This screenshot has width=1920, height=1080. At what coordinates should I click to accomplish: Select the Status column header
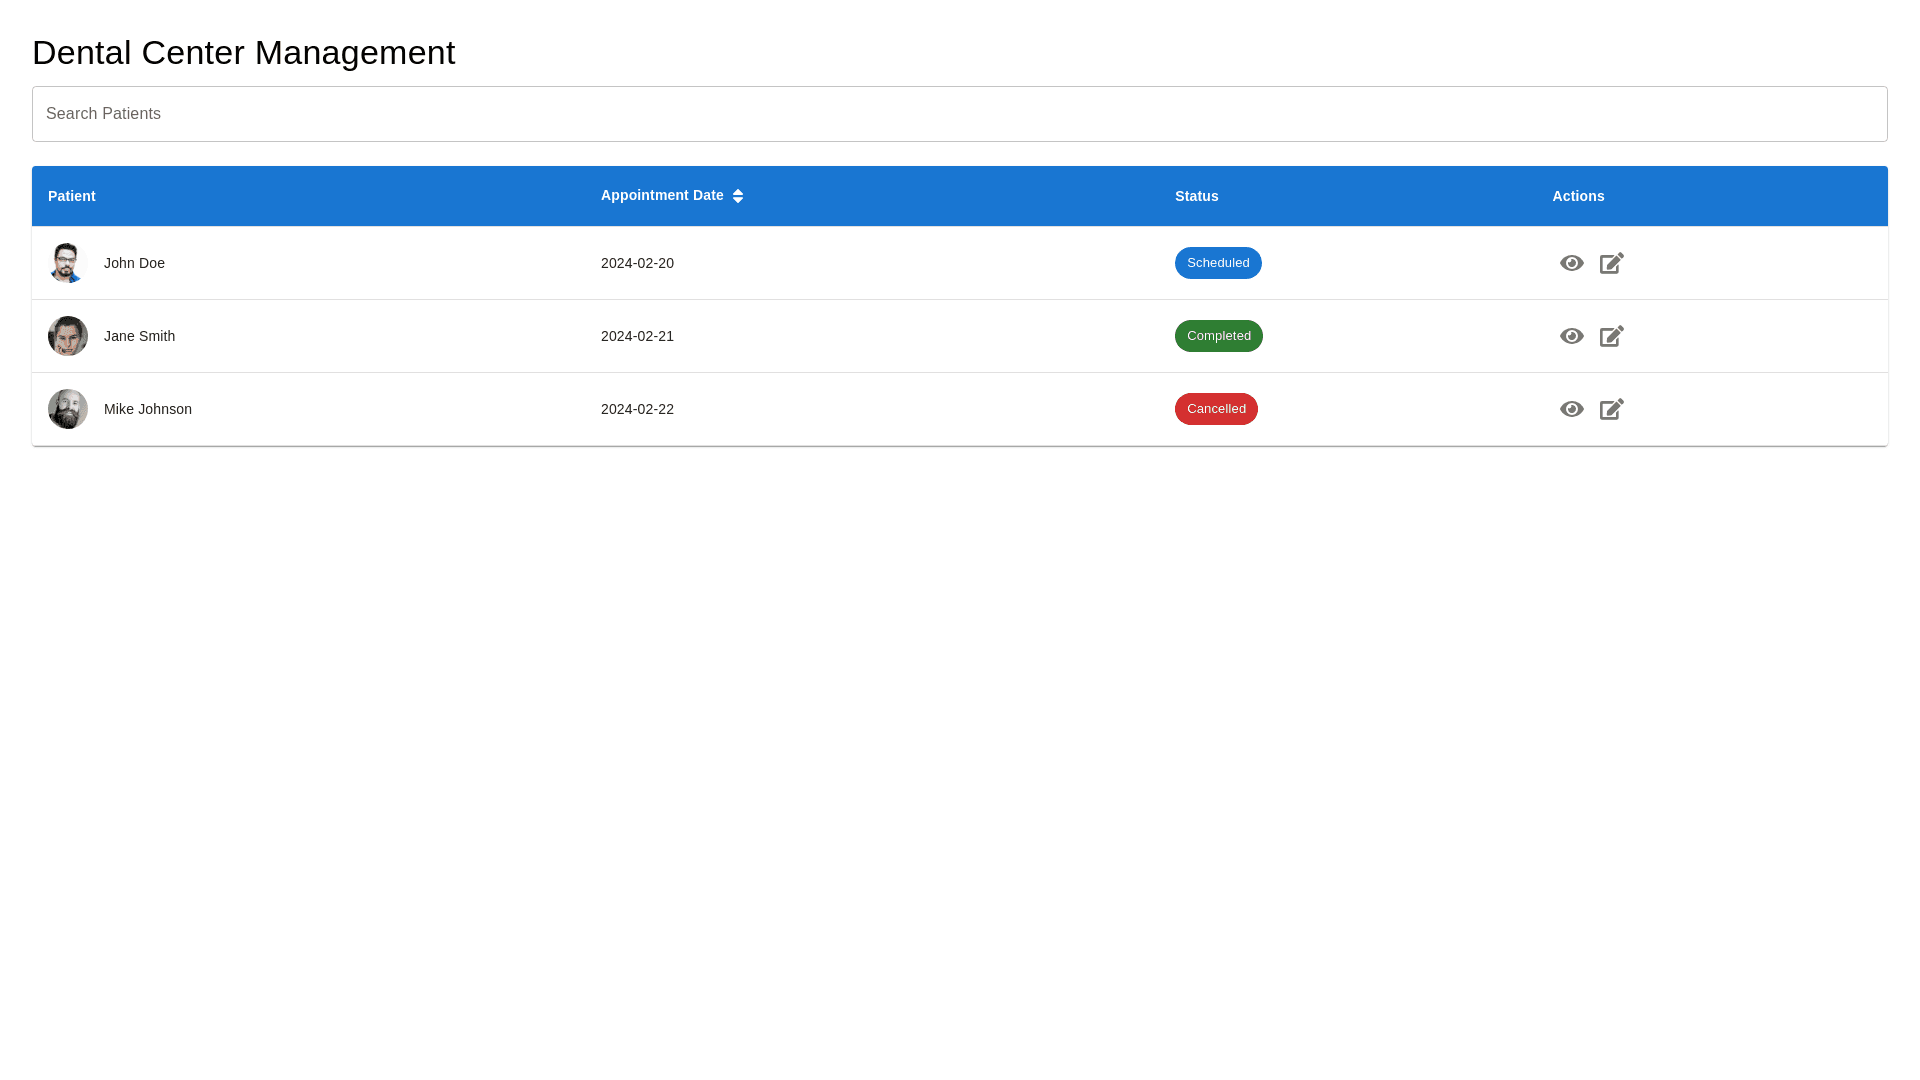[x=1196, y=195]
